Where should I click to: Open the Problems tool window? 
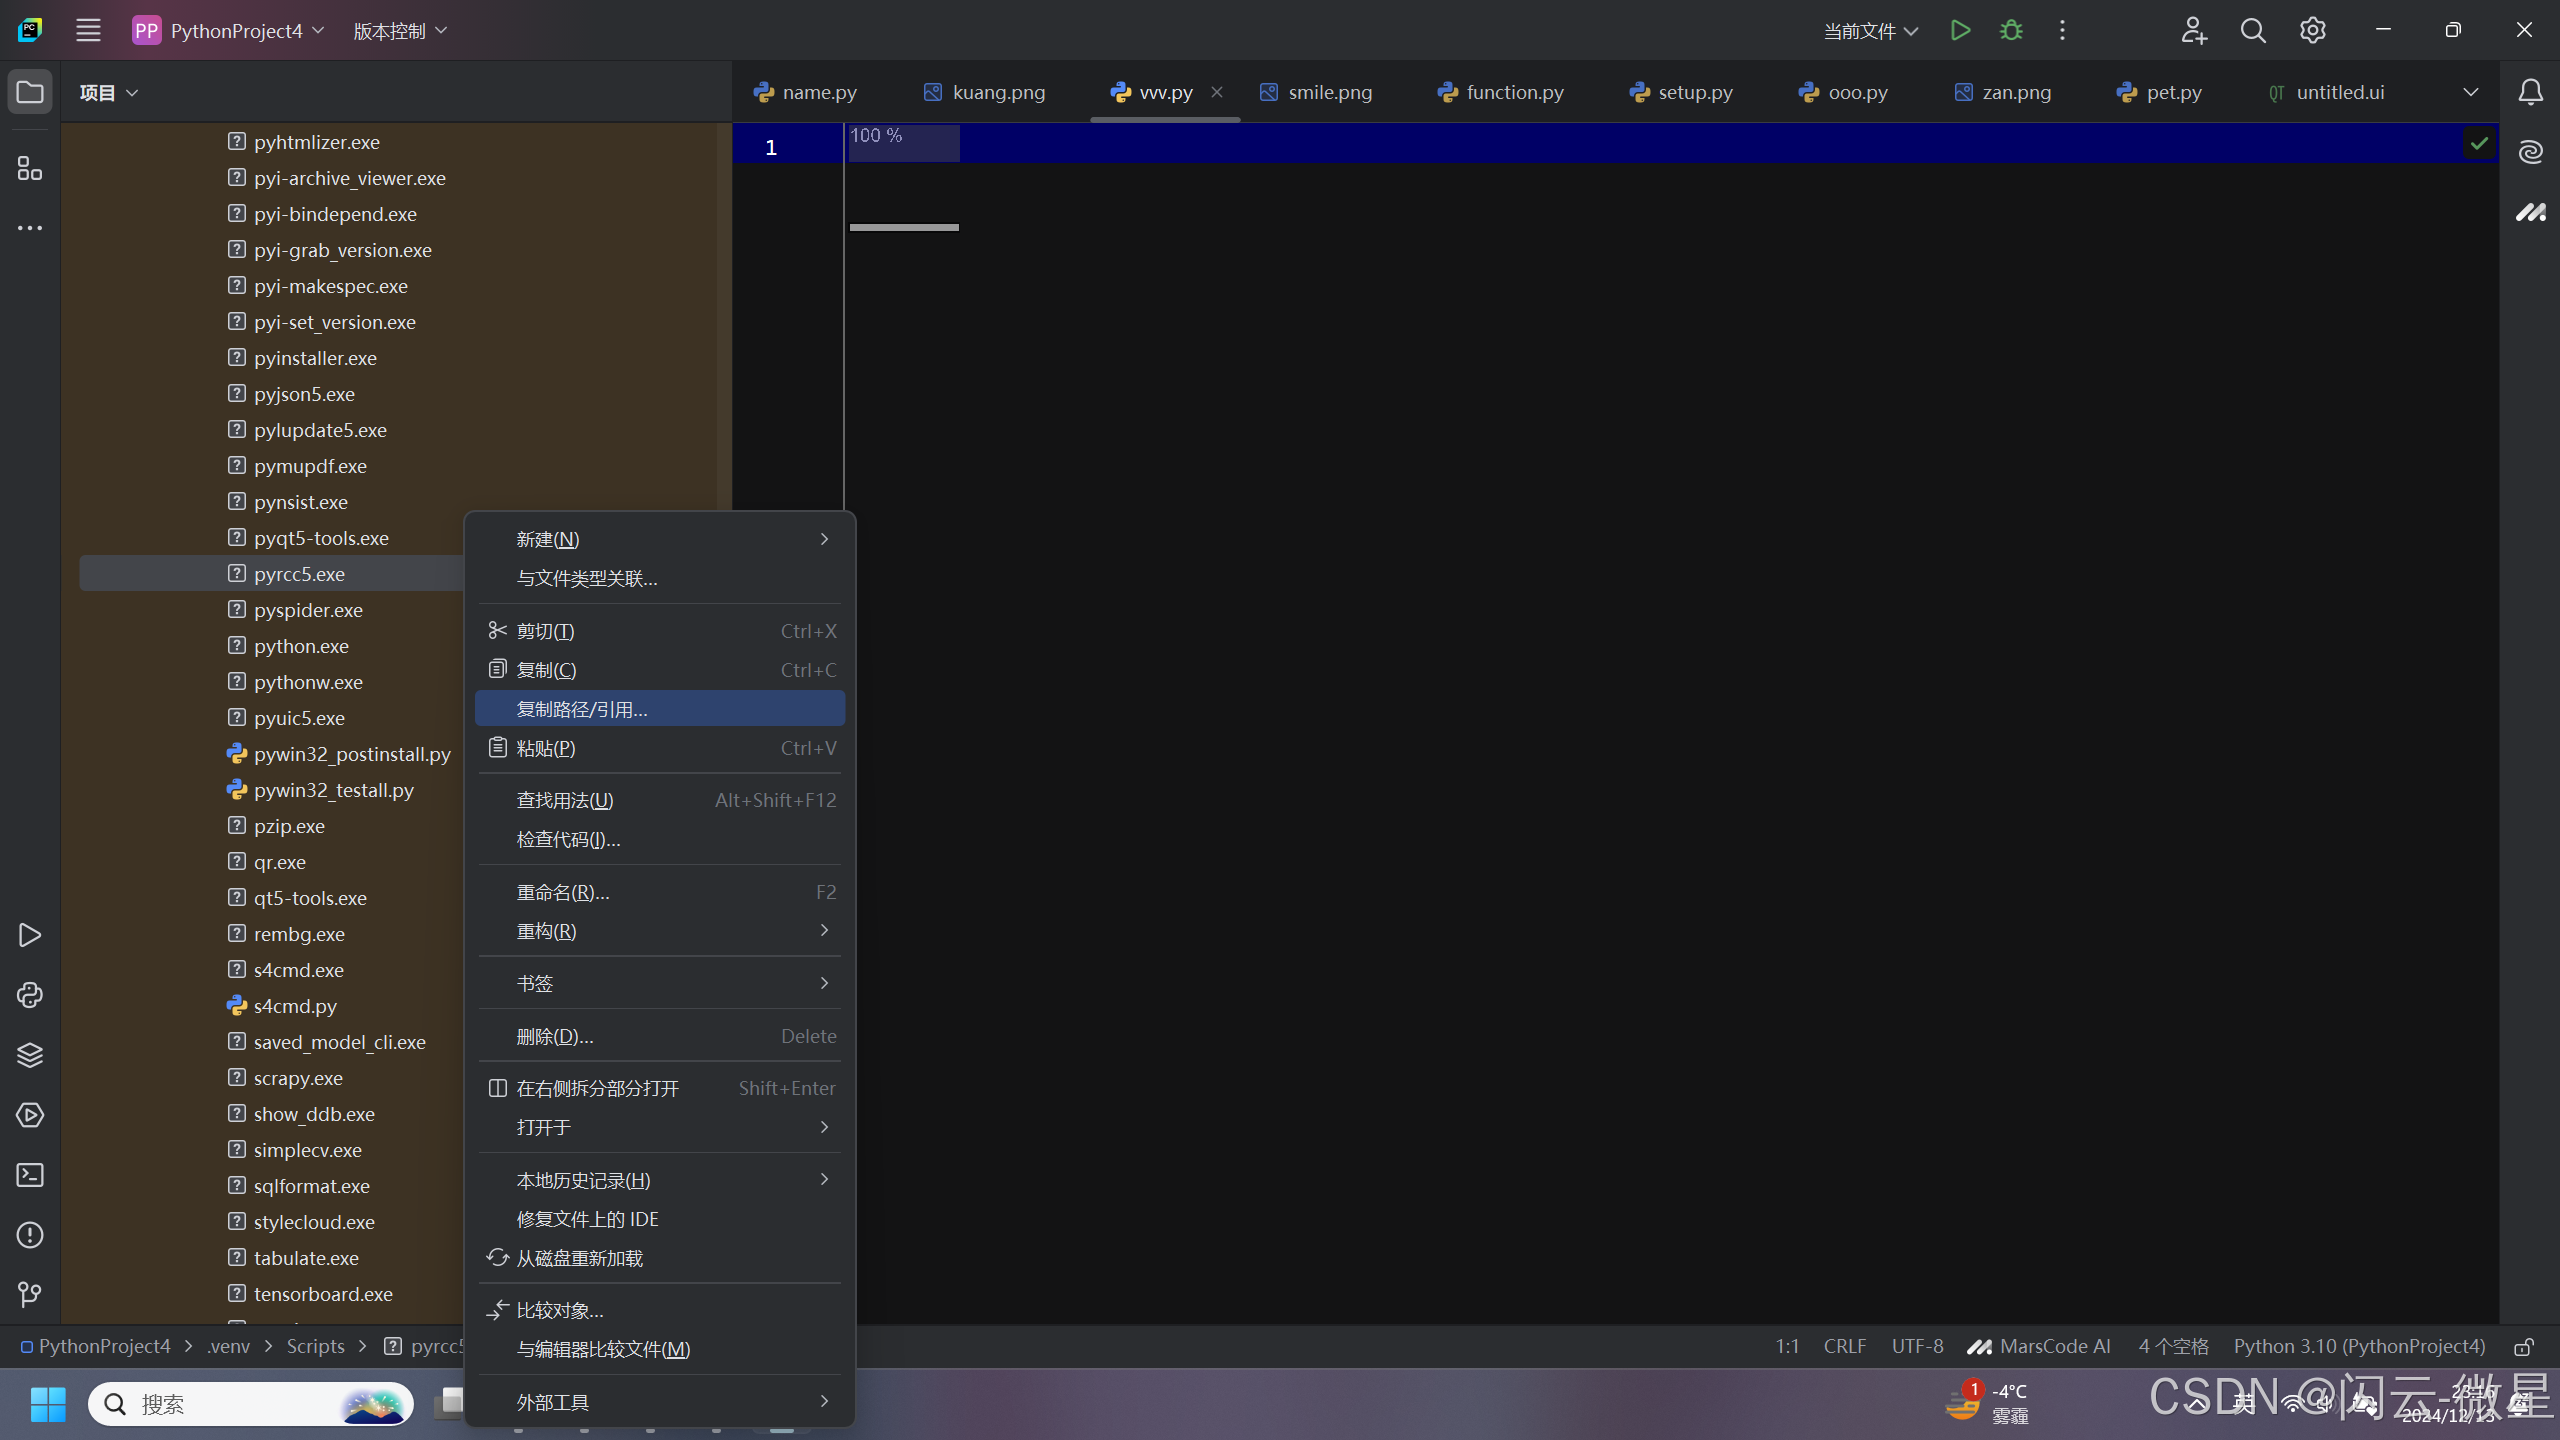[x=30, y=1235]
